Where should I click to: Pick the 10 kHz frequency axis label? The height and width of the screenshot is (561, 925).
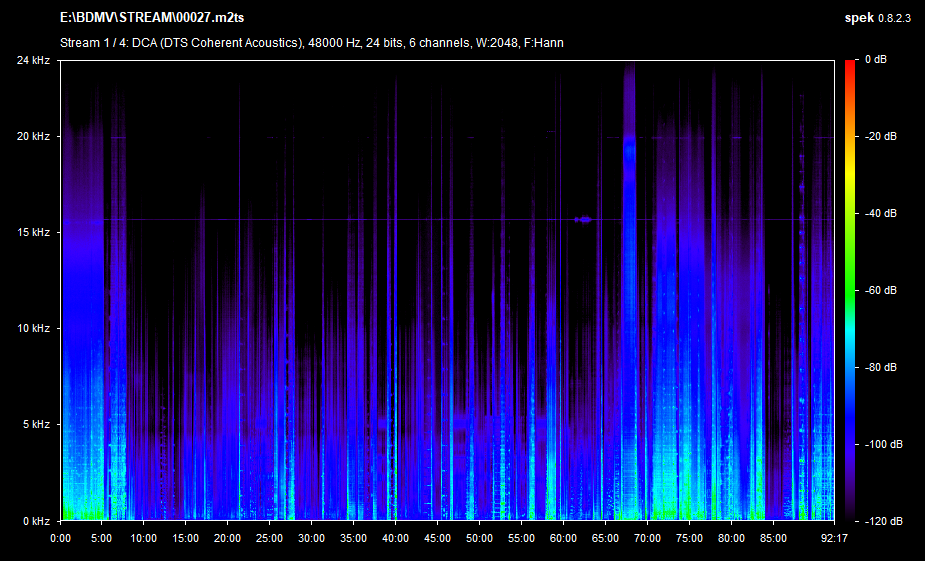pyautogui.click(x=37, y=328)
